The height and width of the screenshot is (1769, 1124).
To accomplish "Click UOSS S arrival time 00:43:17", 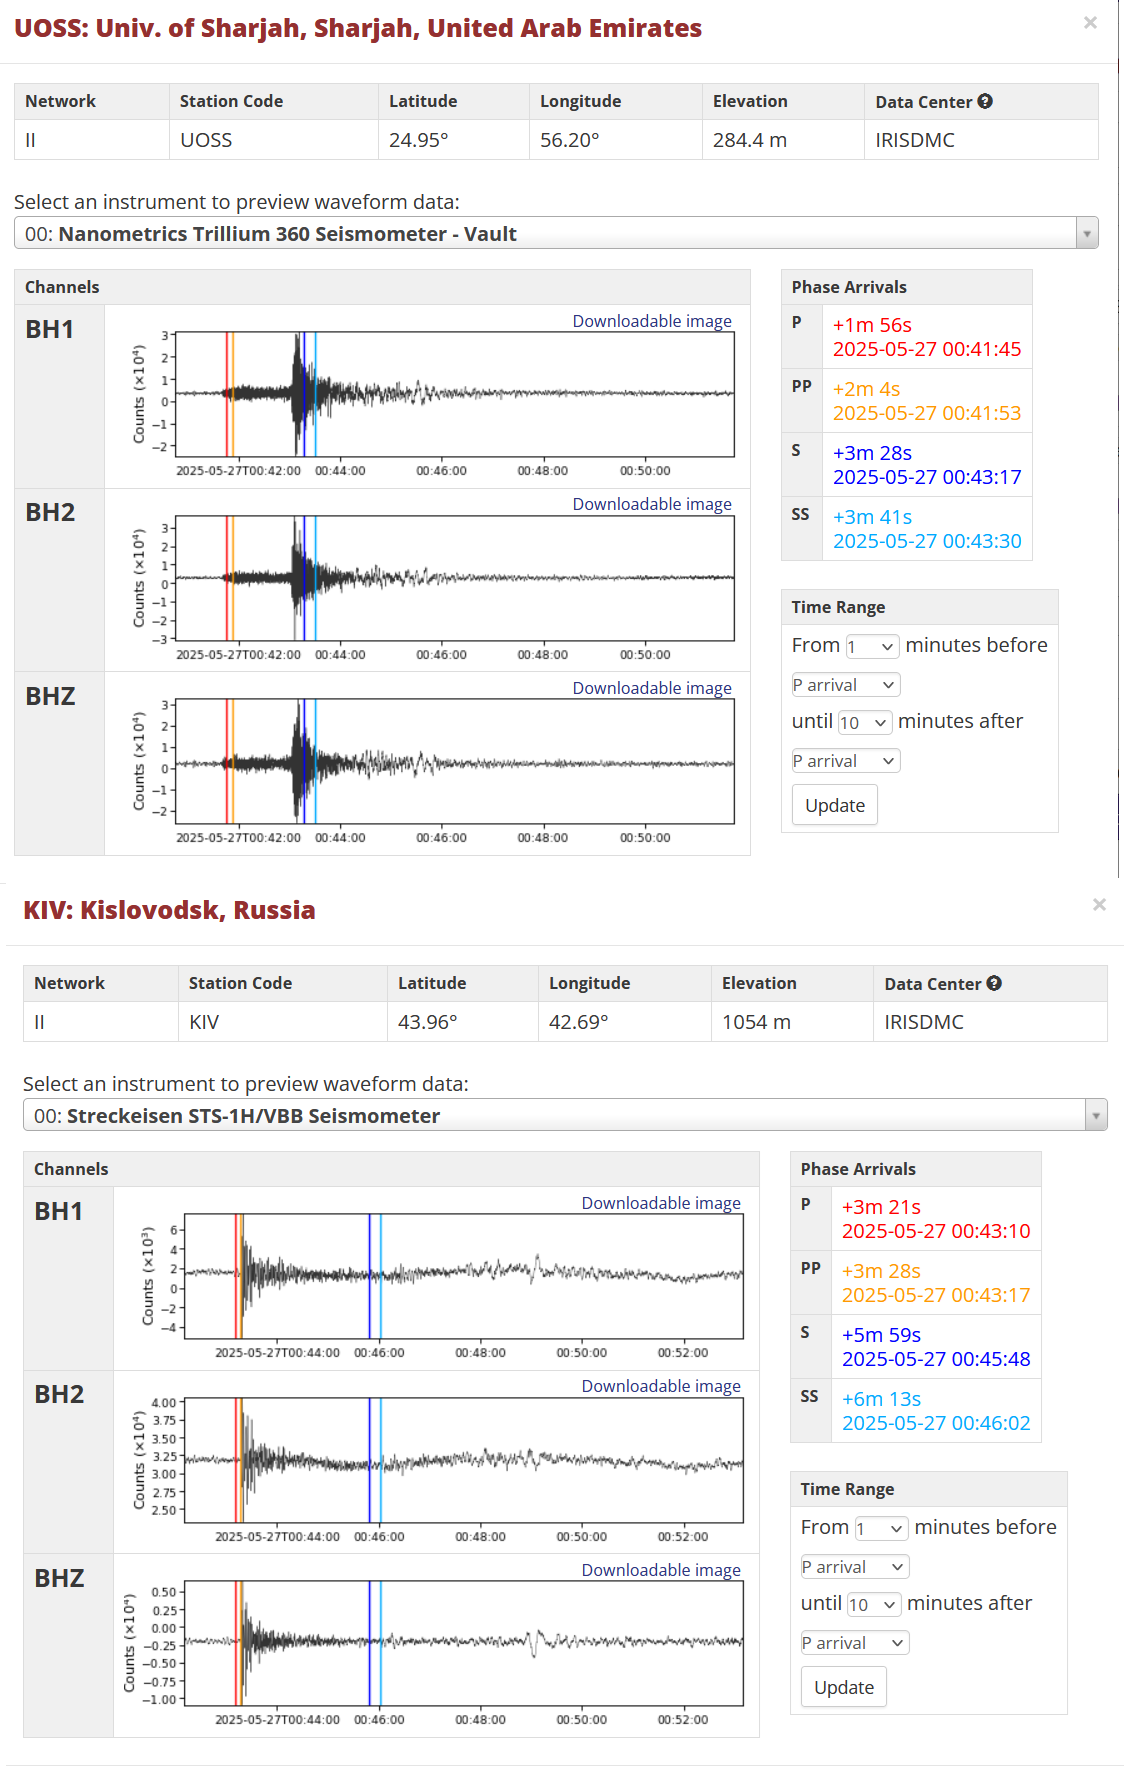I will coord(927,477).
